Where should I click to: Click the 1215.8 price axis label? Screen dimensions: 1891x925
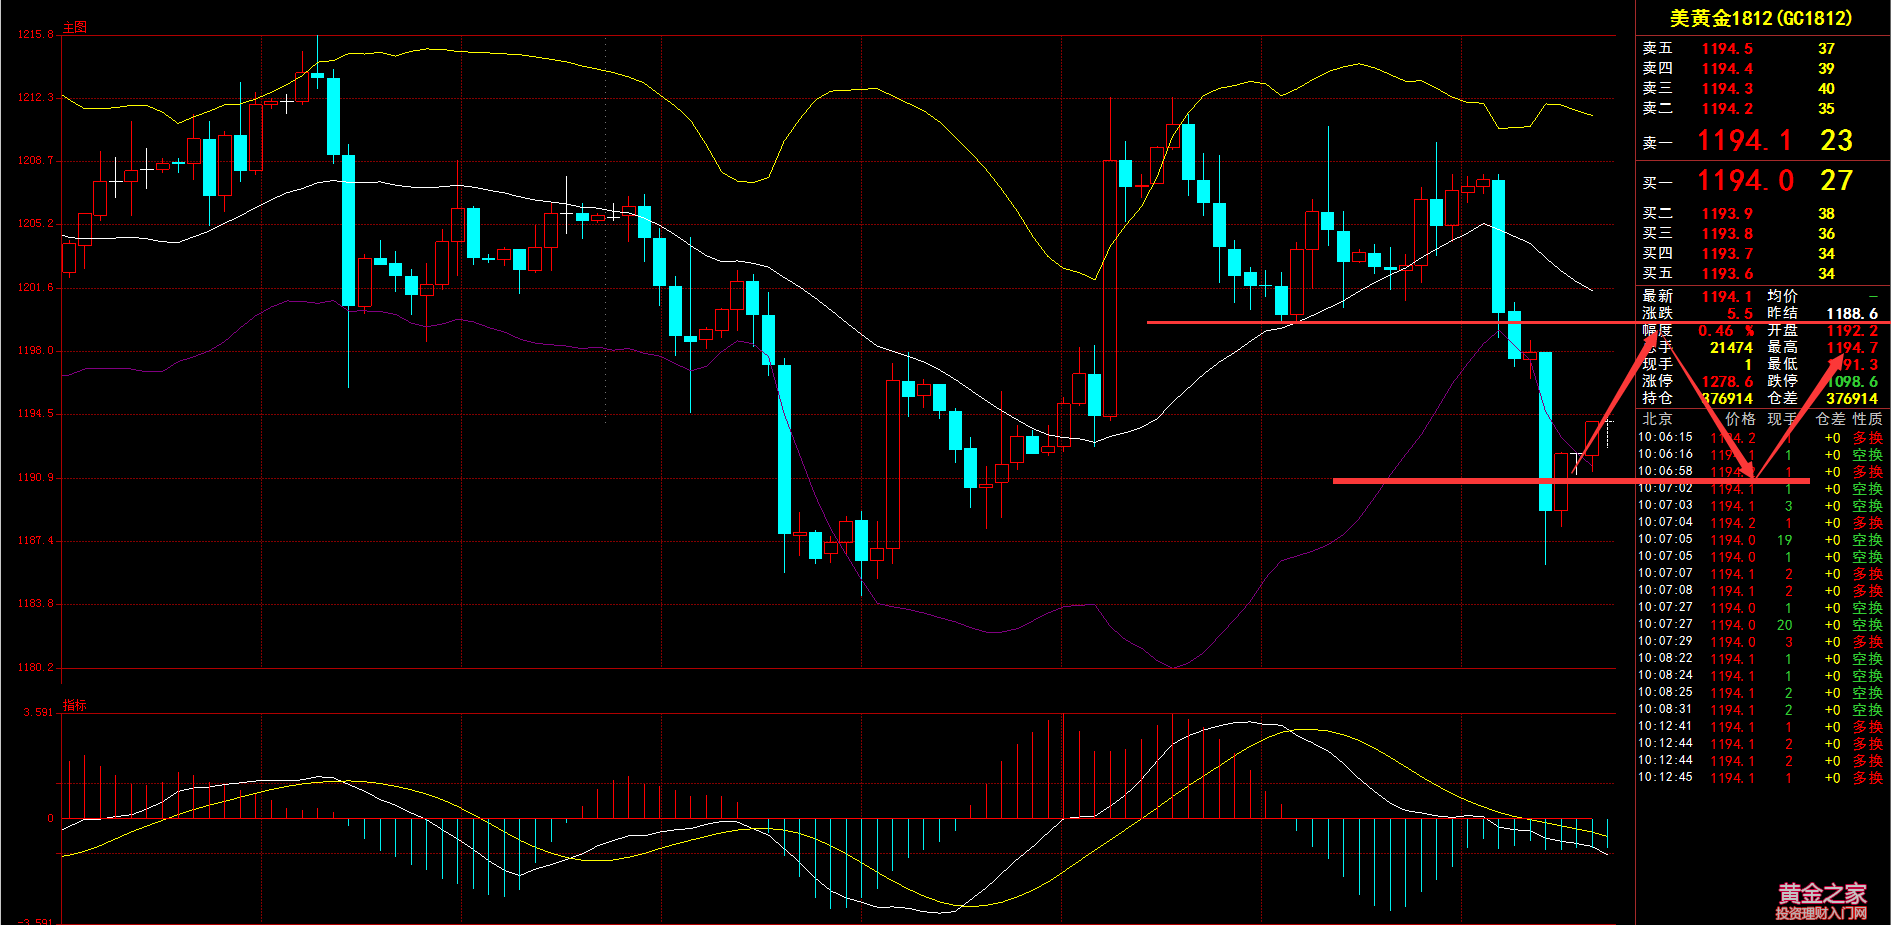pyautogui.click(x=36, y=34)
